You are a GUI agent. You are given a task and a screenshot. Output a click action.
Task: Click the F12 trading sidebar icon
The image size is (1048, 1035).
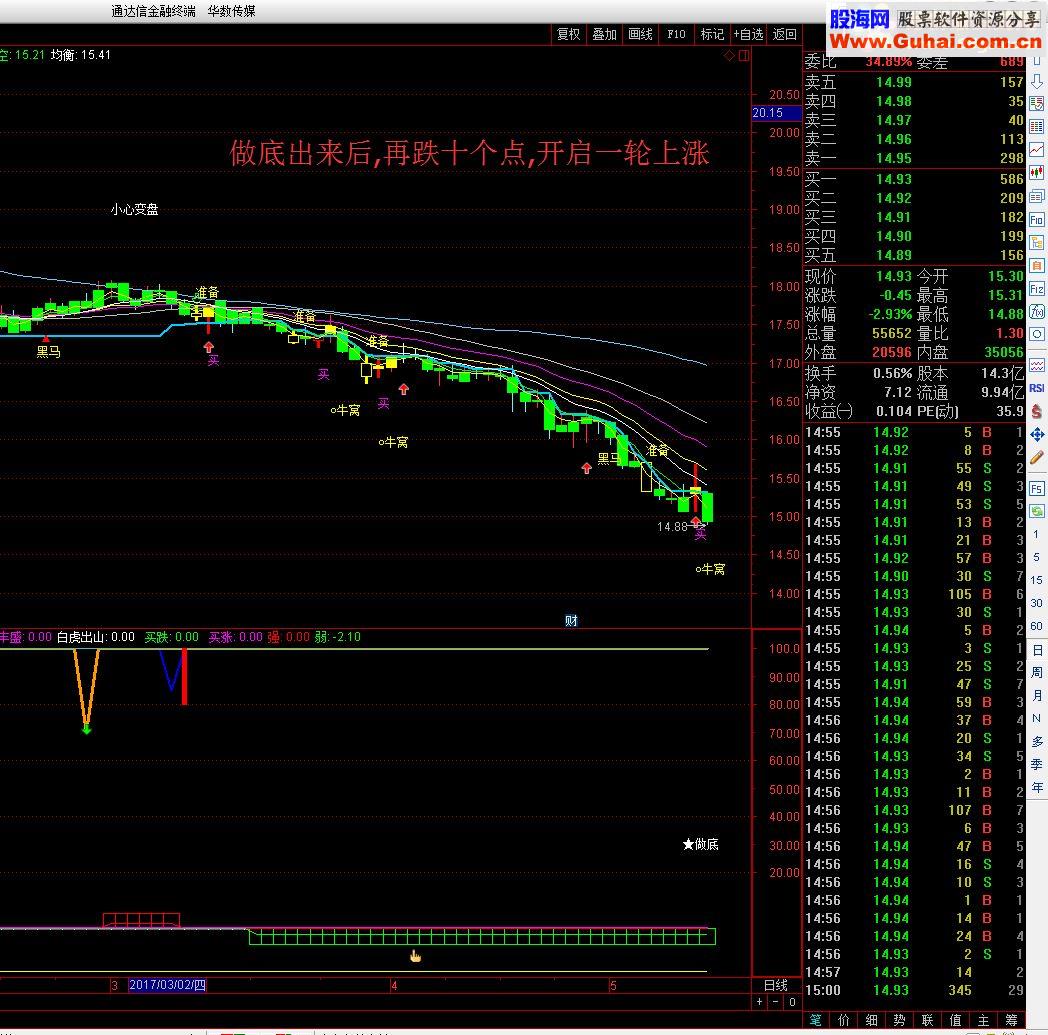pyautogui.click(x=1037, y=289)
